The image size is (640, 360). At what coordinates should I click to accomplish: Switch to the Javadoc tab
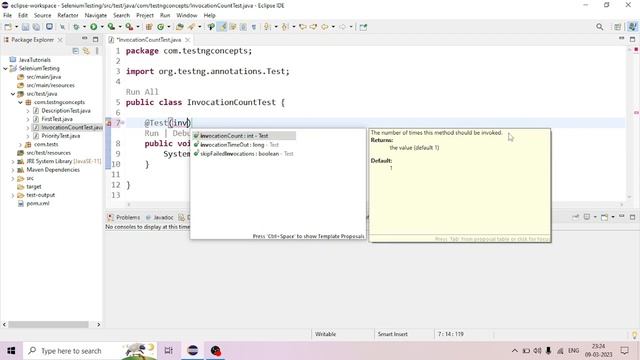160,217
